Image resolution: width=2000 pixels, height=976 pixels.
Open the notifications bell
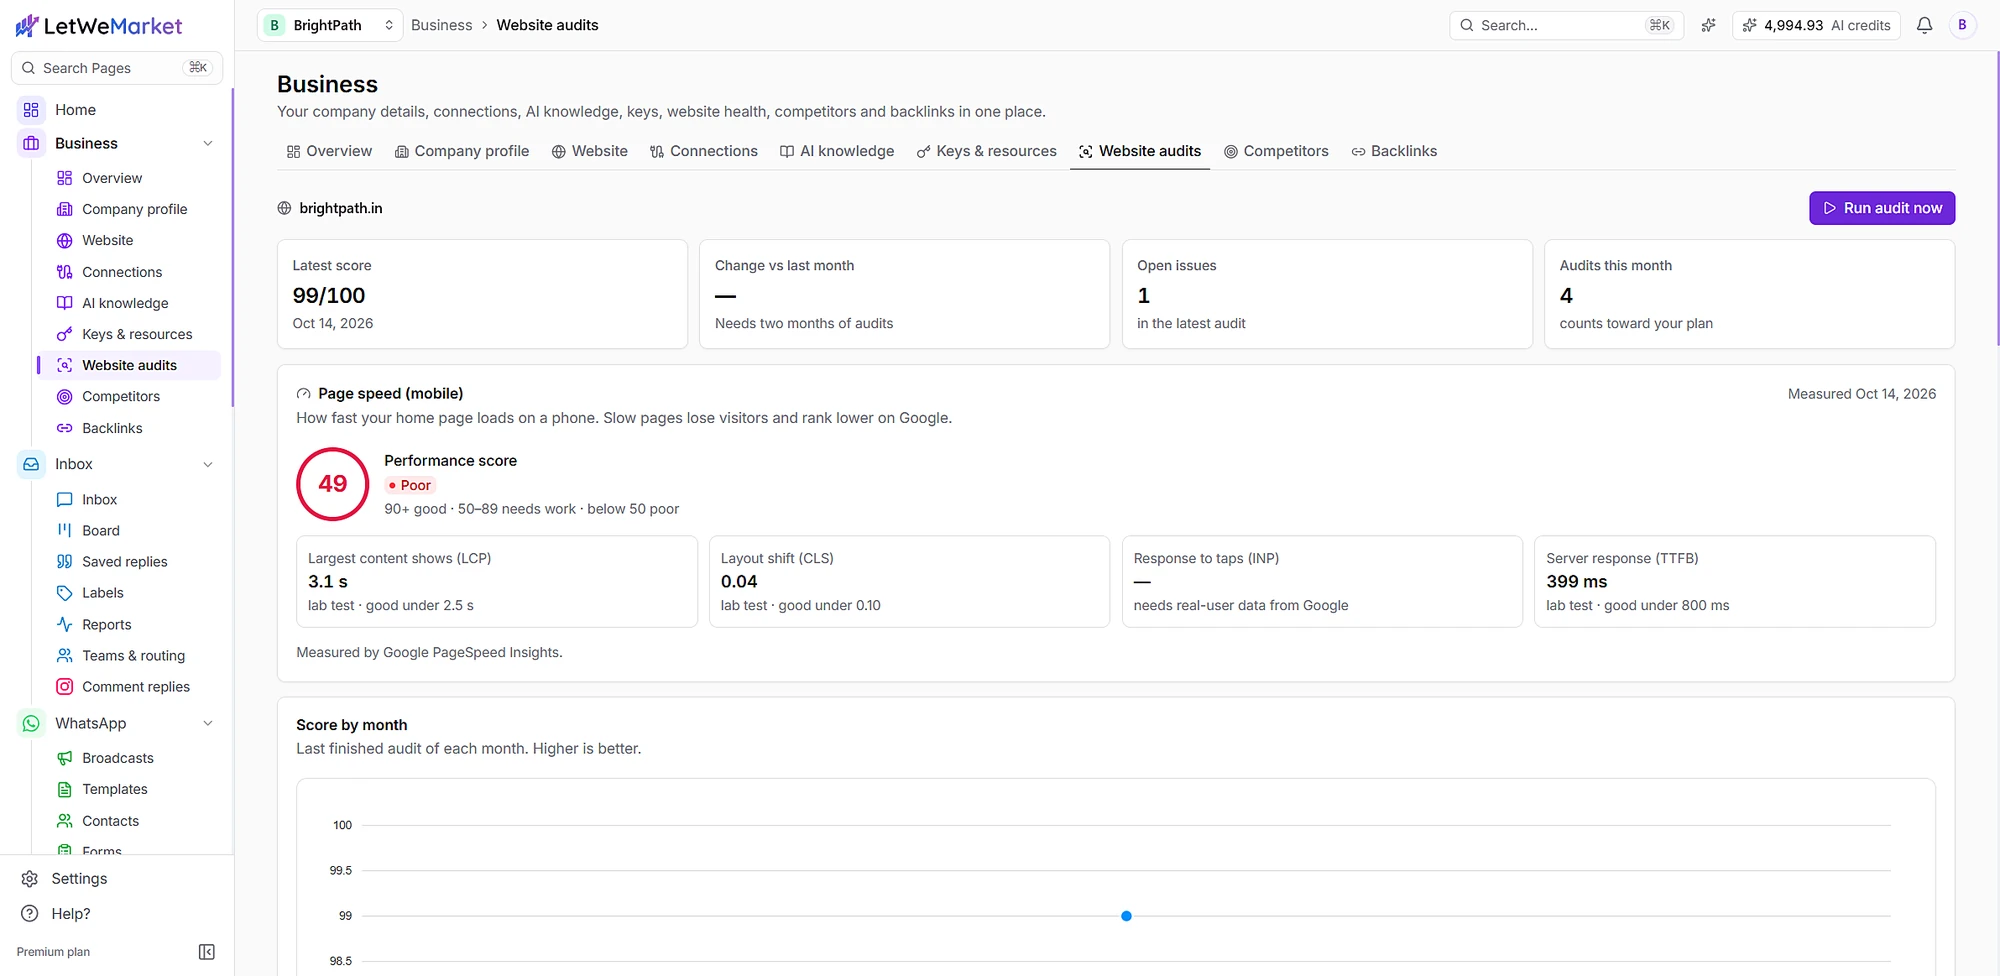[x=1924, y=25]
